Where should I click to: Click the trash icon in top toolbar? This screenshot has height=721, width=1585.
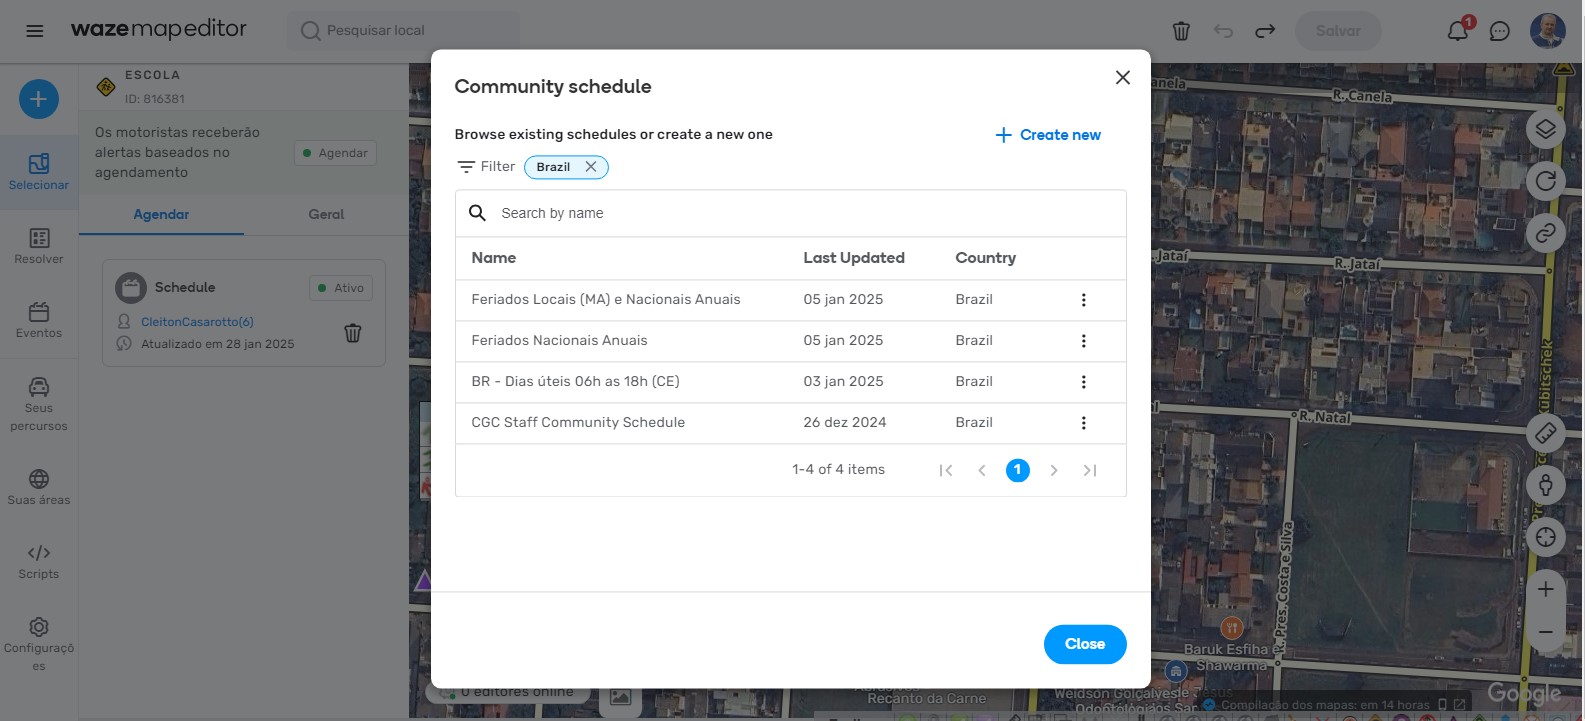click(1181, 31)
